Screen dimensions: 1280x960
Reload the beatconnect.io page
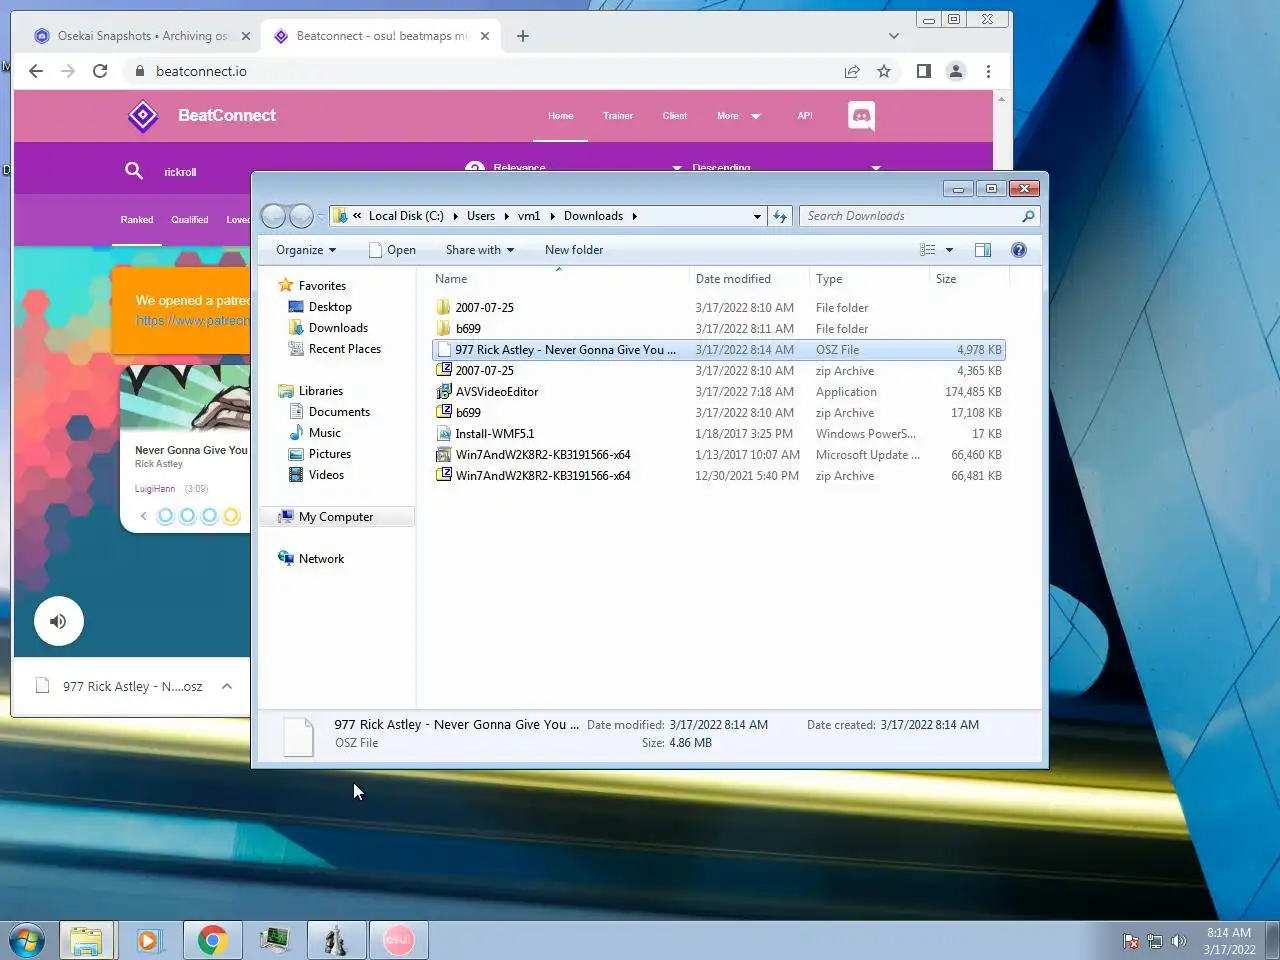[x=100, y=71]
